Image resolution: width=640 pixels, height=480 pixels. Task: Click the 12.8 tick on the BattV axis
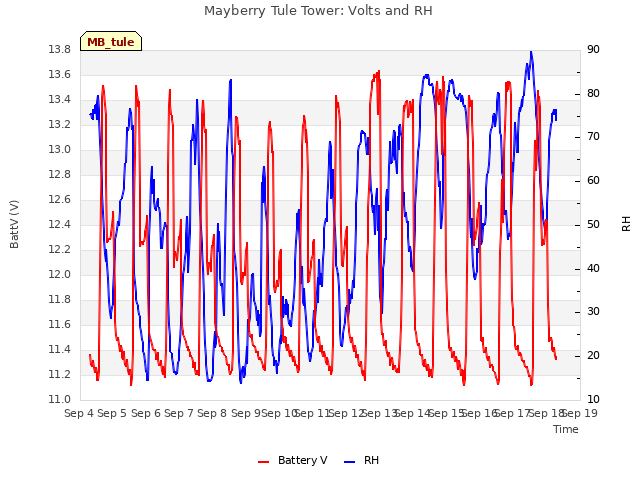(60, 175)
